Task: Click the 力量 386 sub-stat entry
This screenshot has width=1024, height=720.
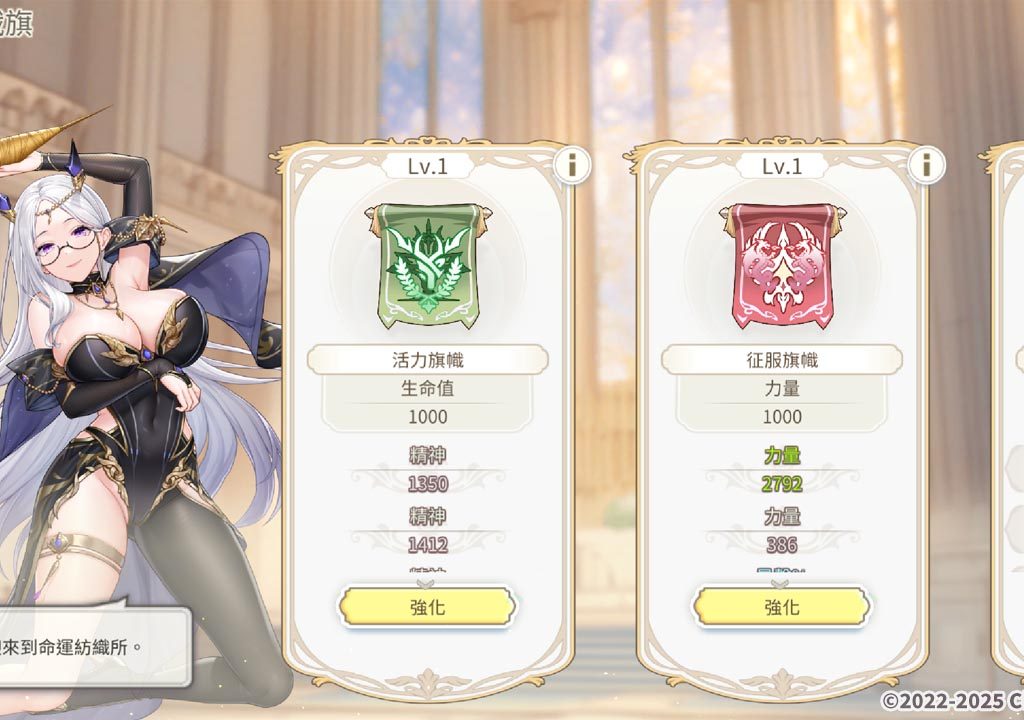Action: [782, 531]
